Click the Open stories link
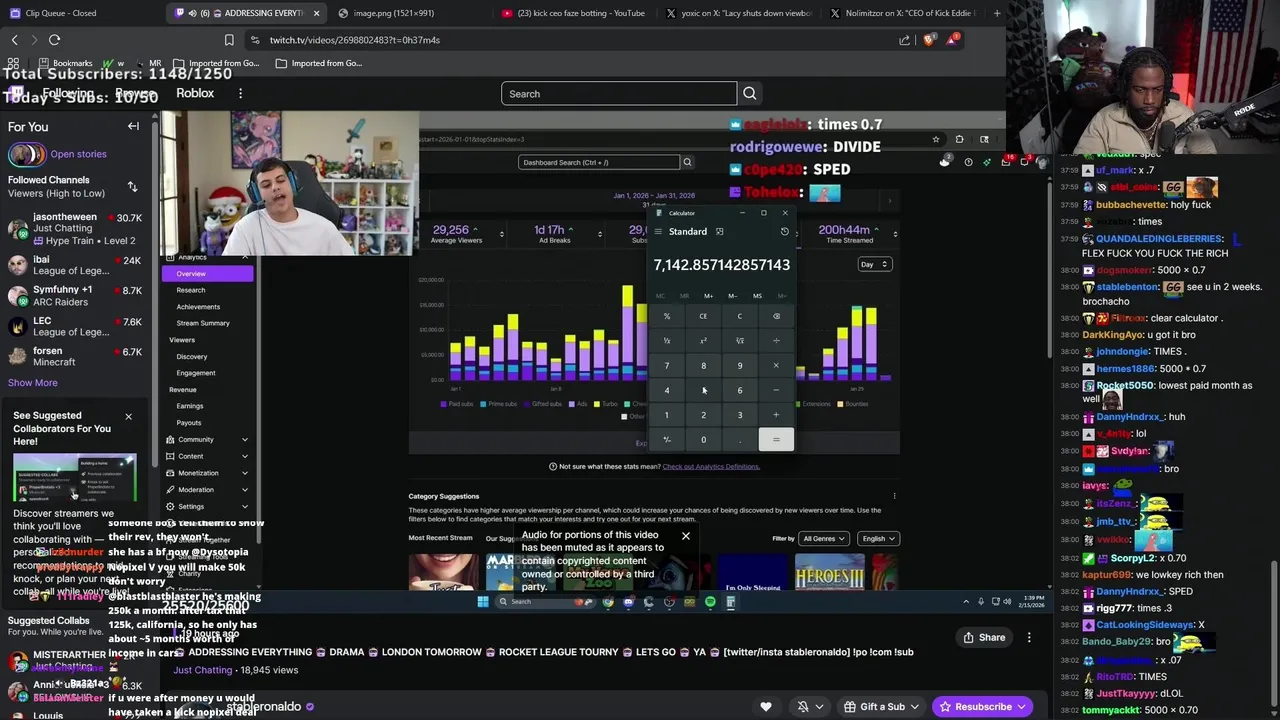This screenshot has width=1280, height=720. click(78, 154)
